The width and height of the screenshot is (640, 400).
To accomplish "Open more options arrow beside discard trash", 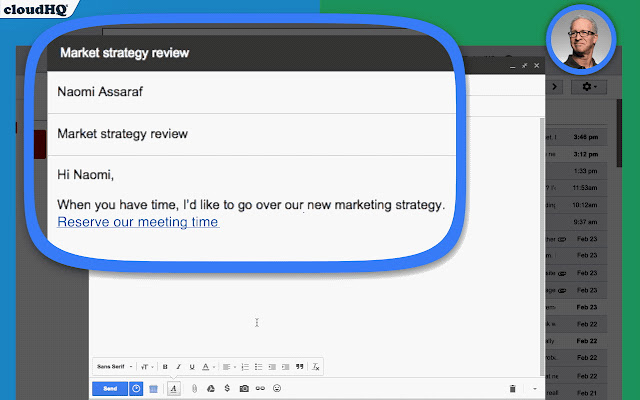I will coord(535,389).
